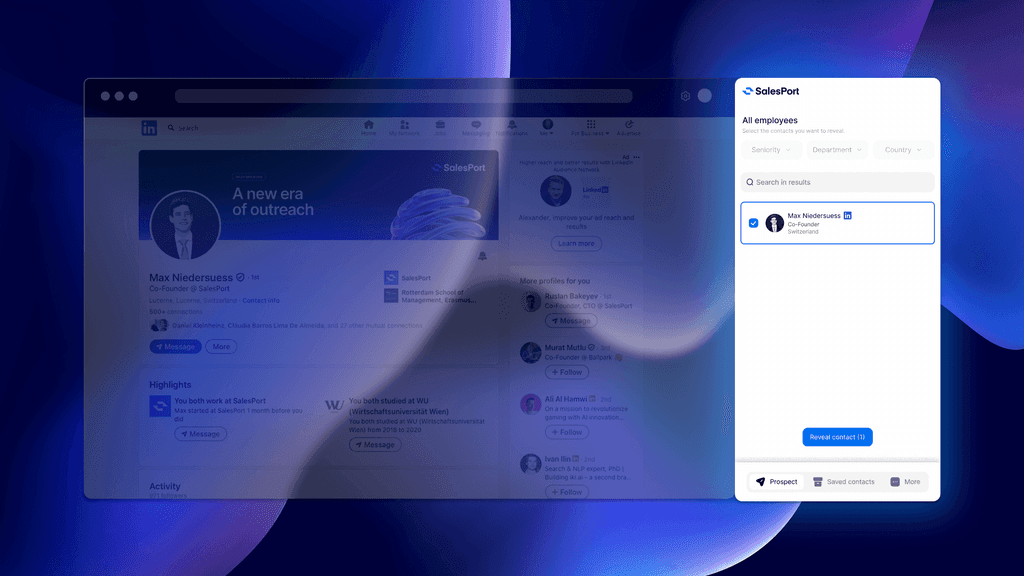Viewport: 1024px width, 576px height.
Task: Open Ali Al Hamwi's profile picture
Action: pyautogui.click(x=530, y=404)
